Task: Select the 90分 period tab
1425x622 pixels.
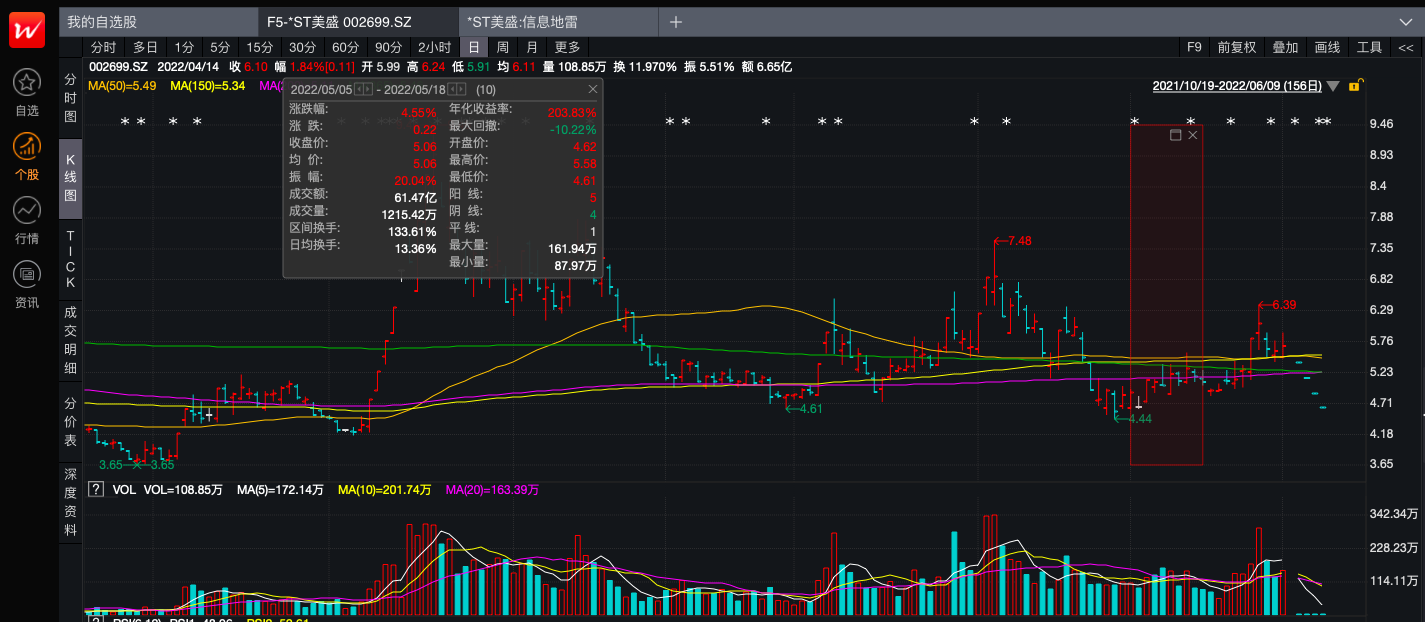Action: [x=389, y=47]
